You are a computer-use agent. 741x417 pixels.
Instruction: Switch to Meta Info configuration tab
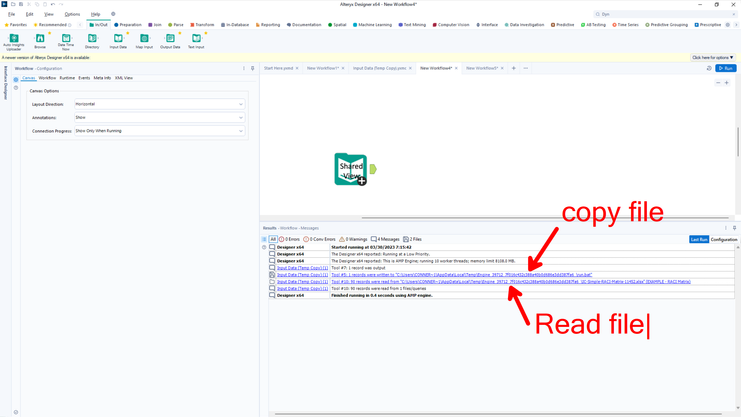click(x=102, y=78)
